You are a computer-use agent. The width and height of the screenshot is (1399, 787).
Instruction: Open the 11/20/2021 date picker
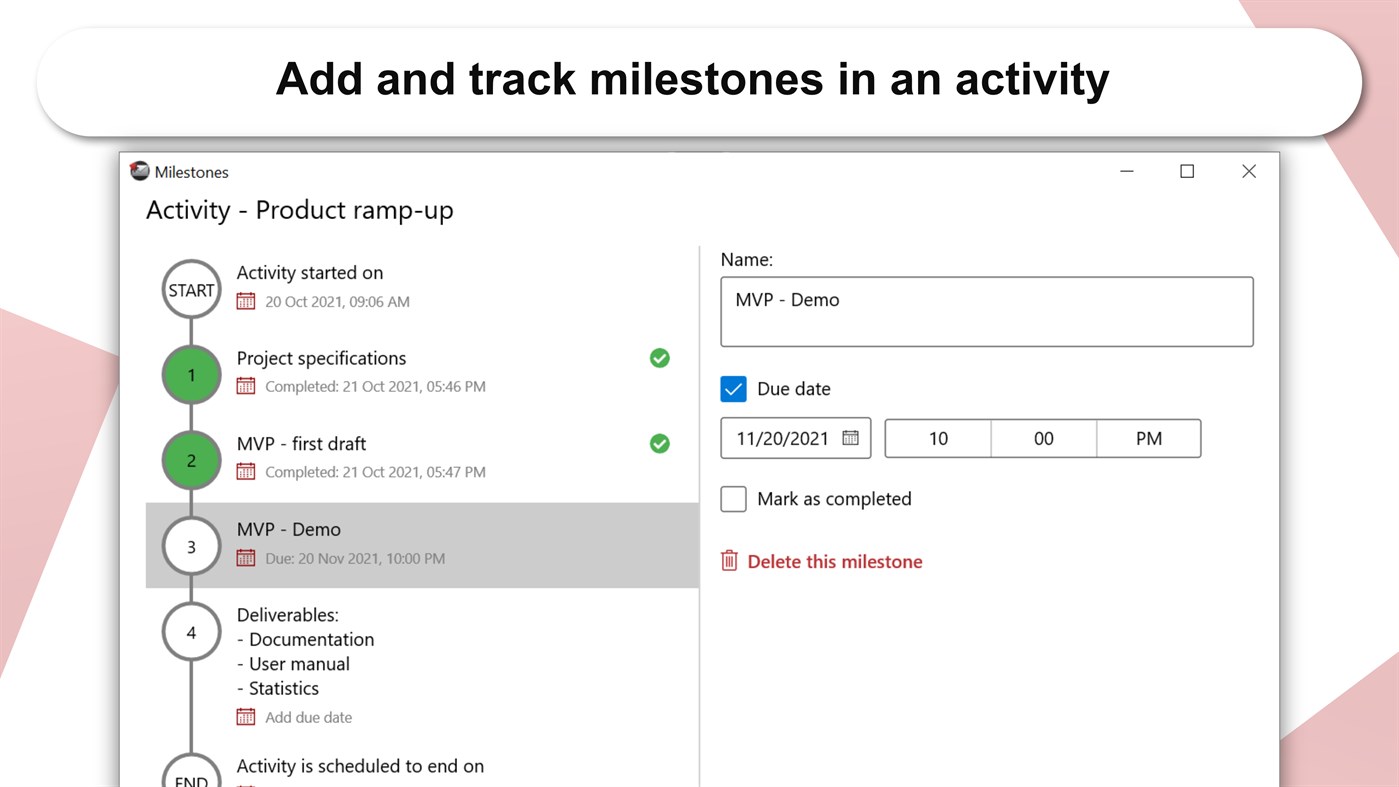[783, 438]
